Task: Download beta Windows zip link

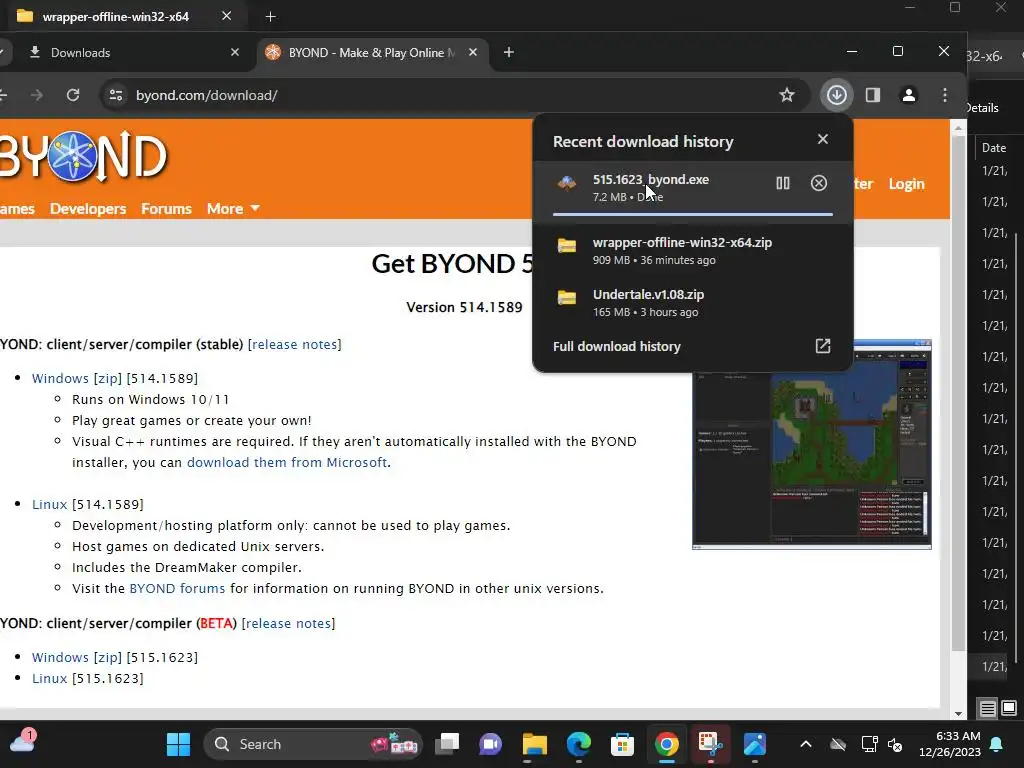Action: [x=108, y=657]
